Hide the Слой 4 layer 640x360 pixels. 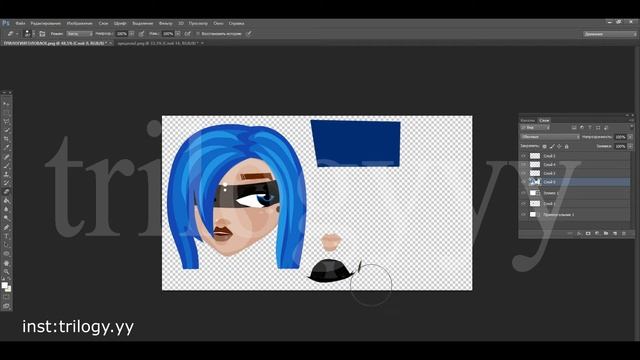pyautogui.click(x=524, y=164)
